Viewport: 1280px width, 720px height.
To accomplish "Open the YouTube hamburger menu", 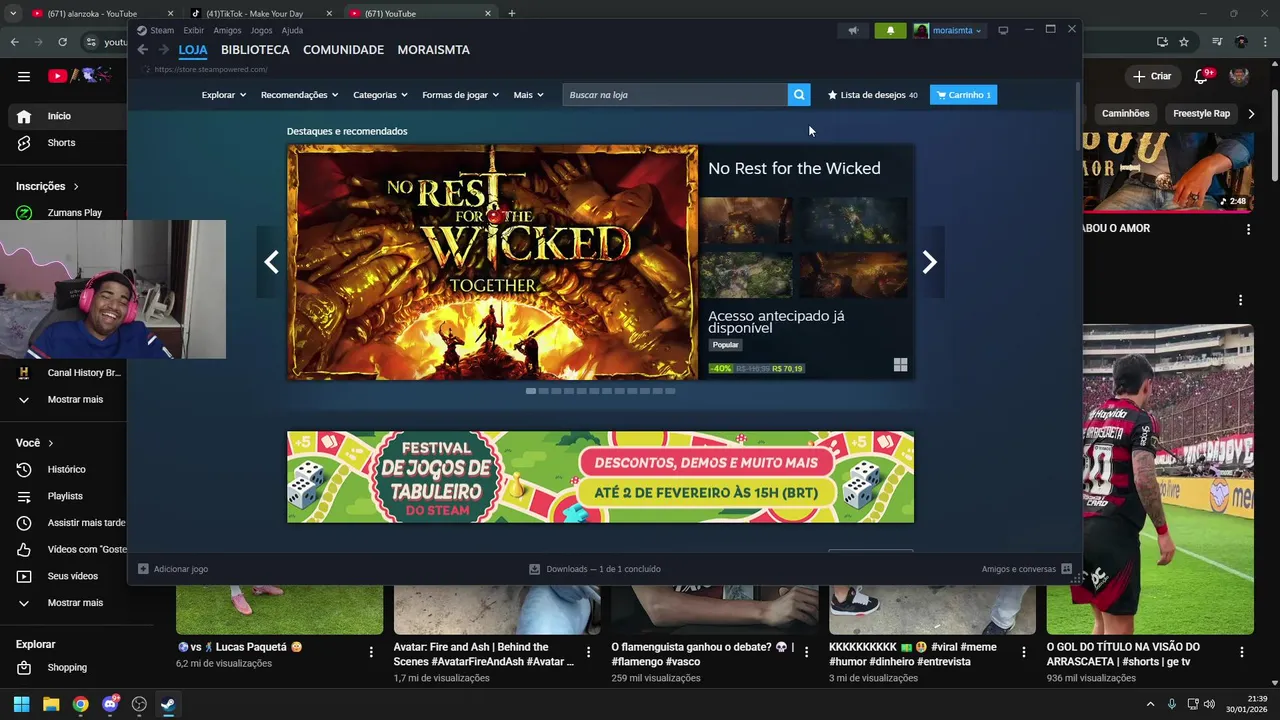I will tap(23, 76).
